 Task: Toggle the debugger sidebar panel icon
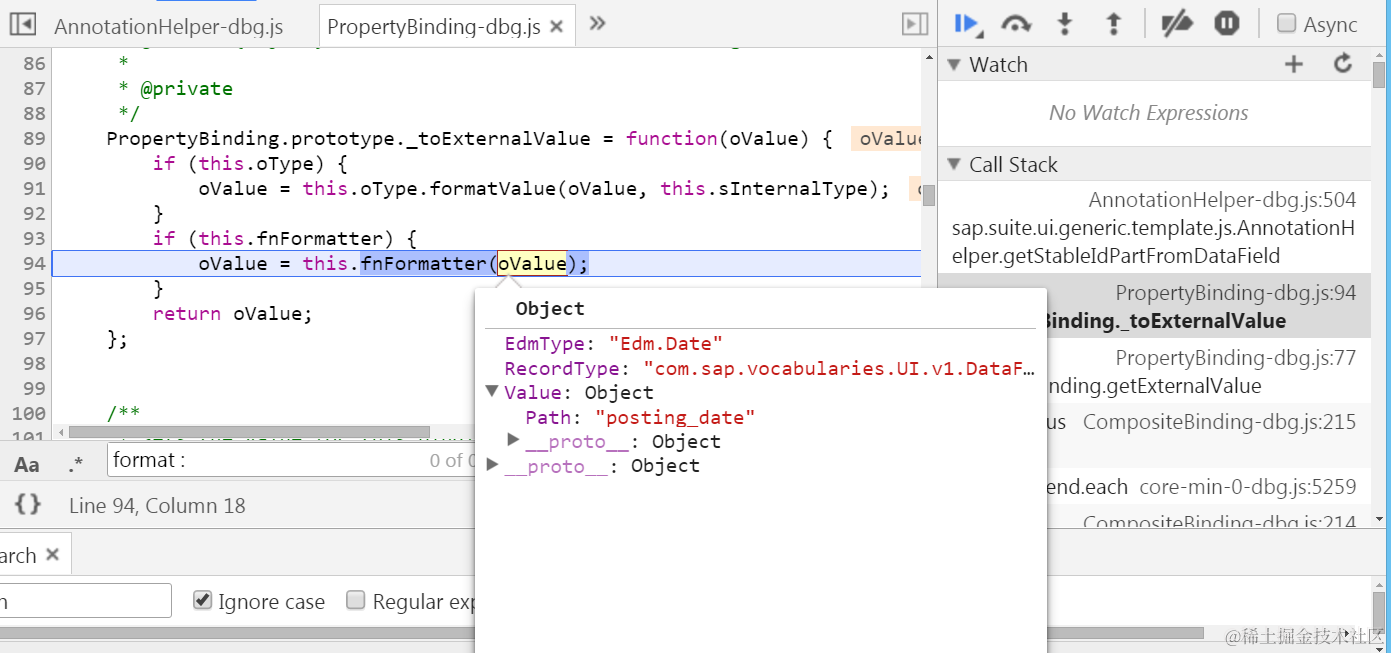[x=914, y=24]
